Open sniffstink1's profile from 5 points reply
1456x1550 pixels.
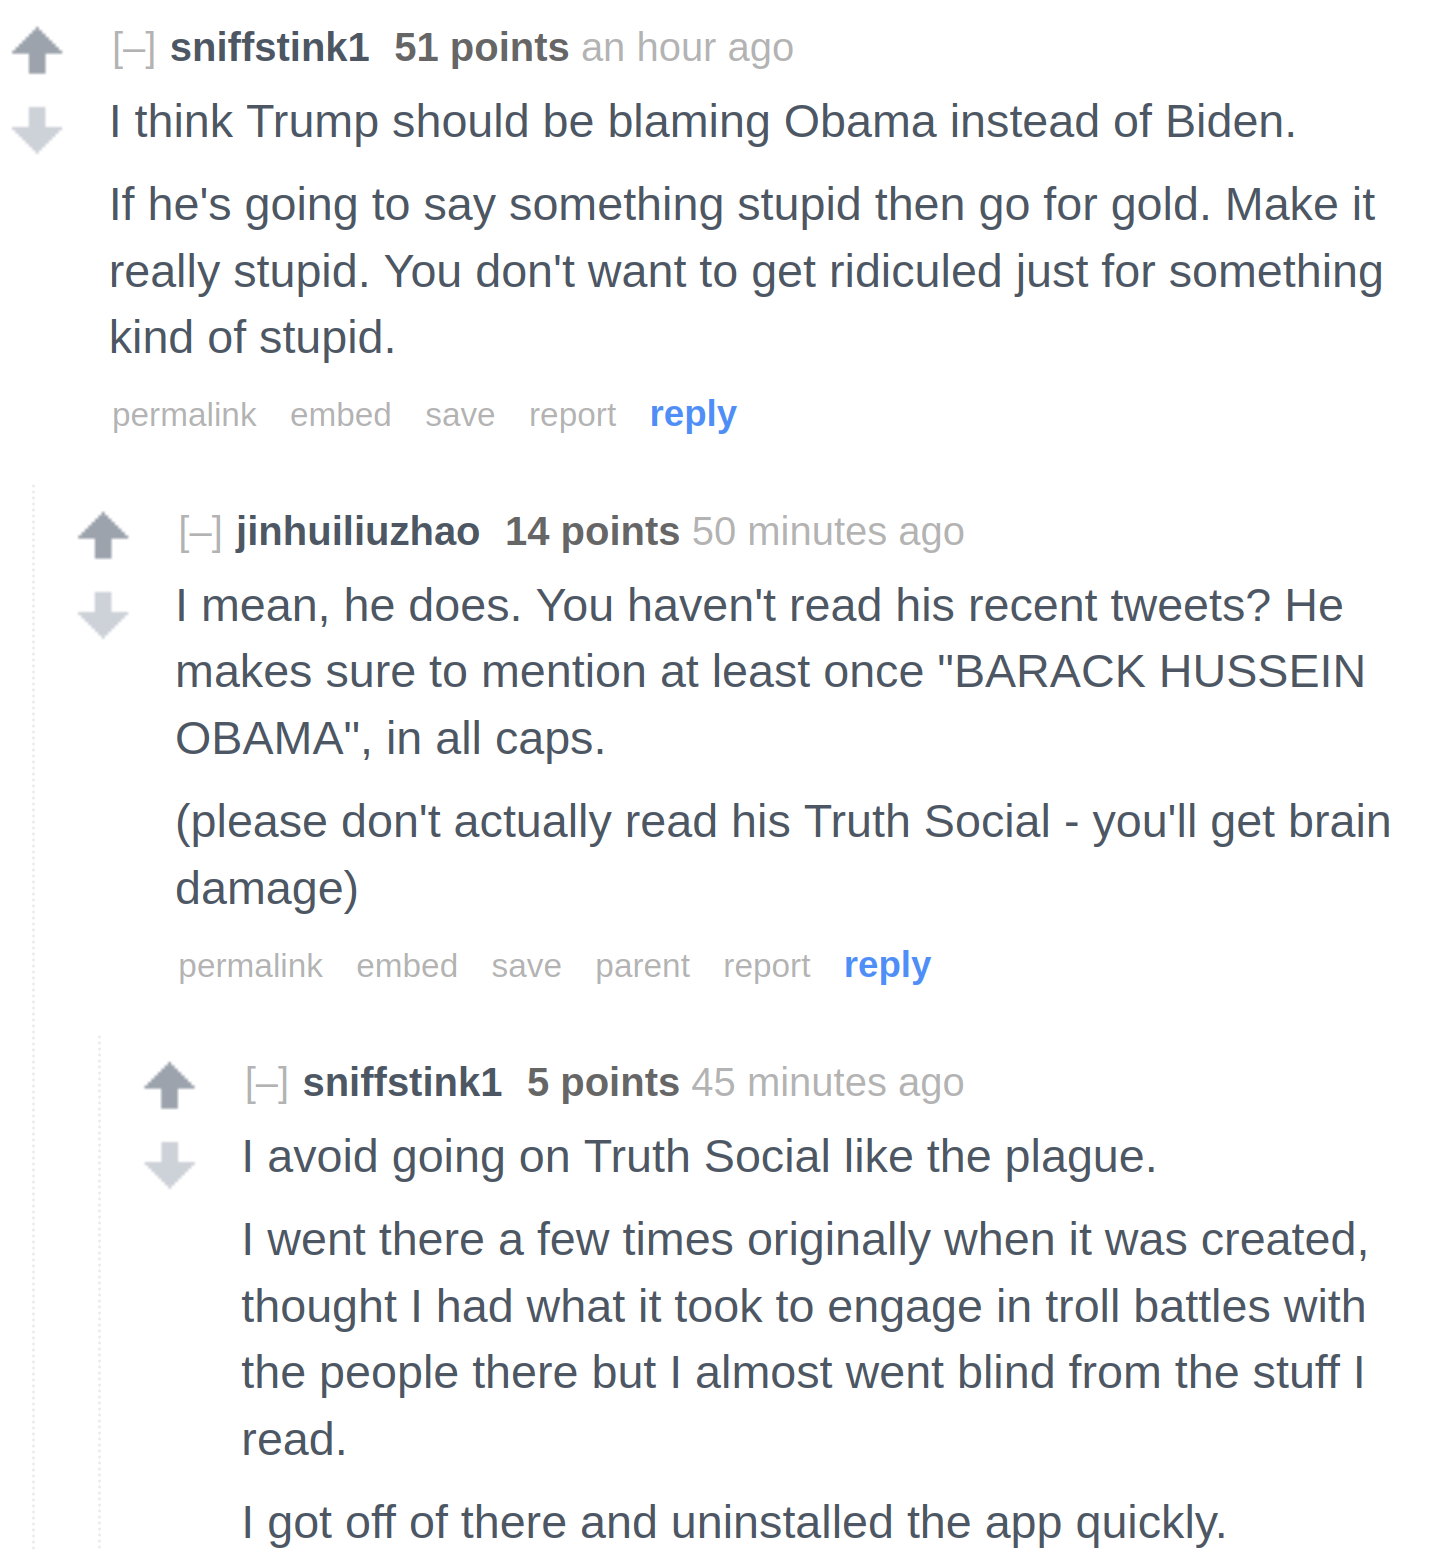pos(402,1083)
